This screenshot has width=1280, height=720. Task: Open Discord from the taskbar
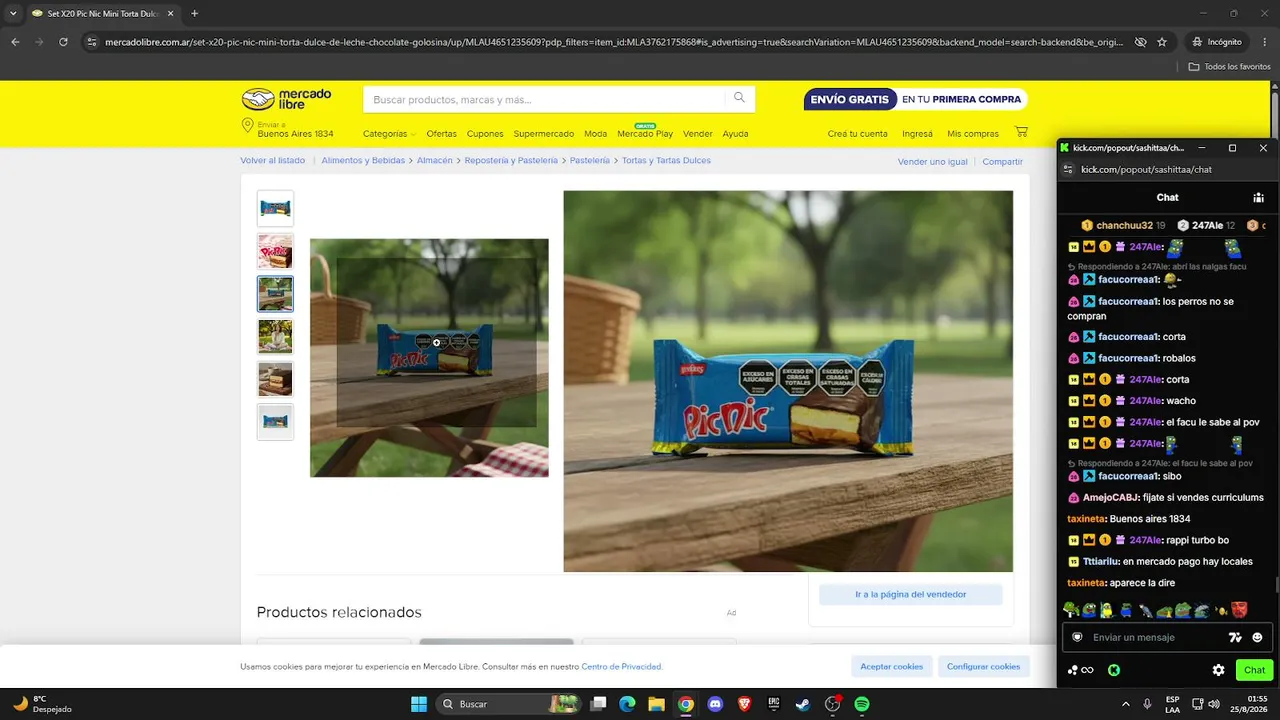tap(715, 704)
